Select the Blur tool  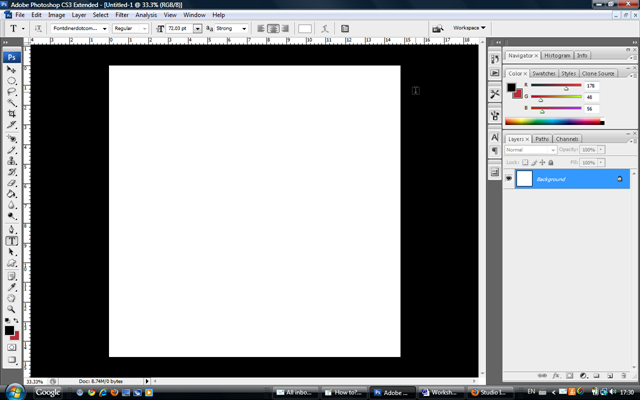click(x=11, y=205)
